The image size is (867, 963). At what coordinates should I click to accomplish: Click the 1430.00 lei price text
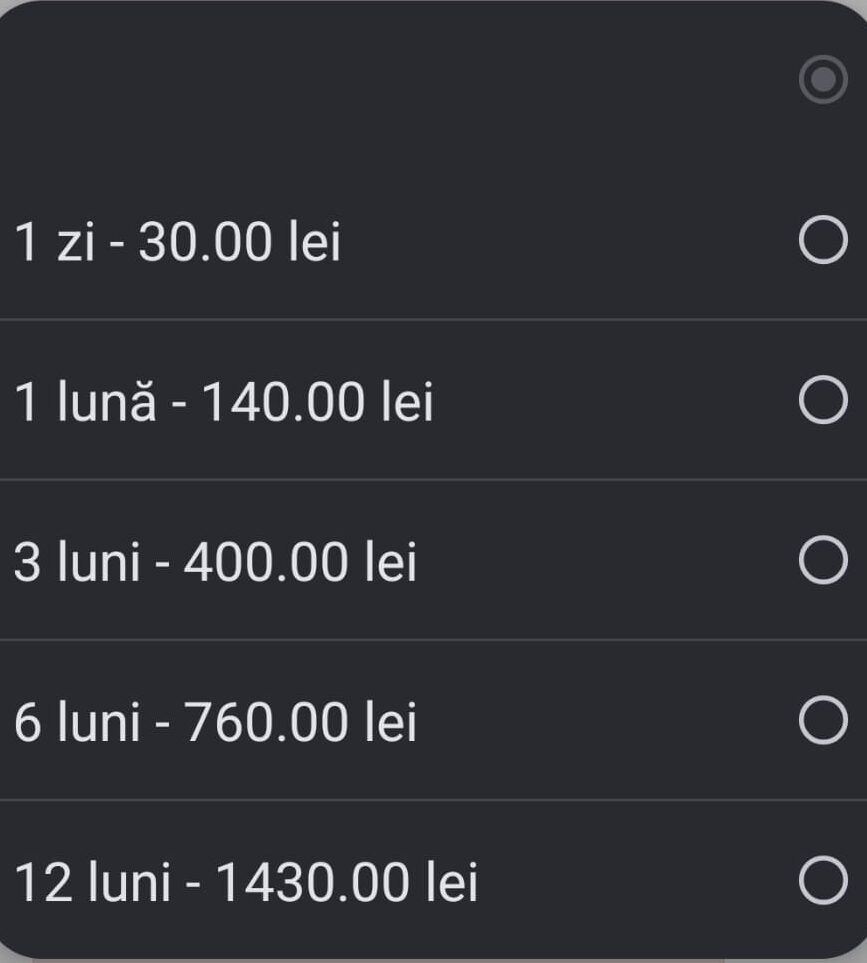347,883
